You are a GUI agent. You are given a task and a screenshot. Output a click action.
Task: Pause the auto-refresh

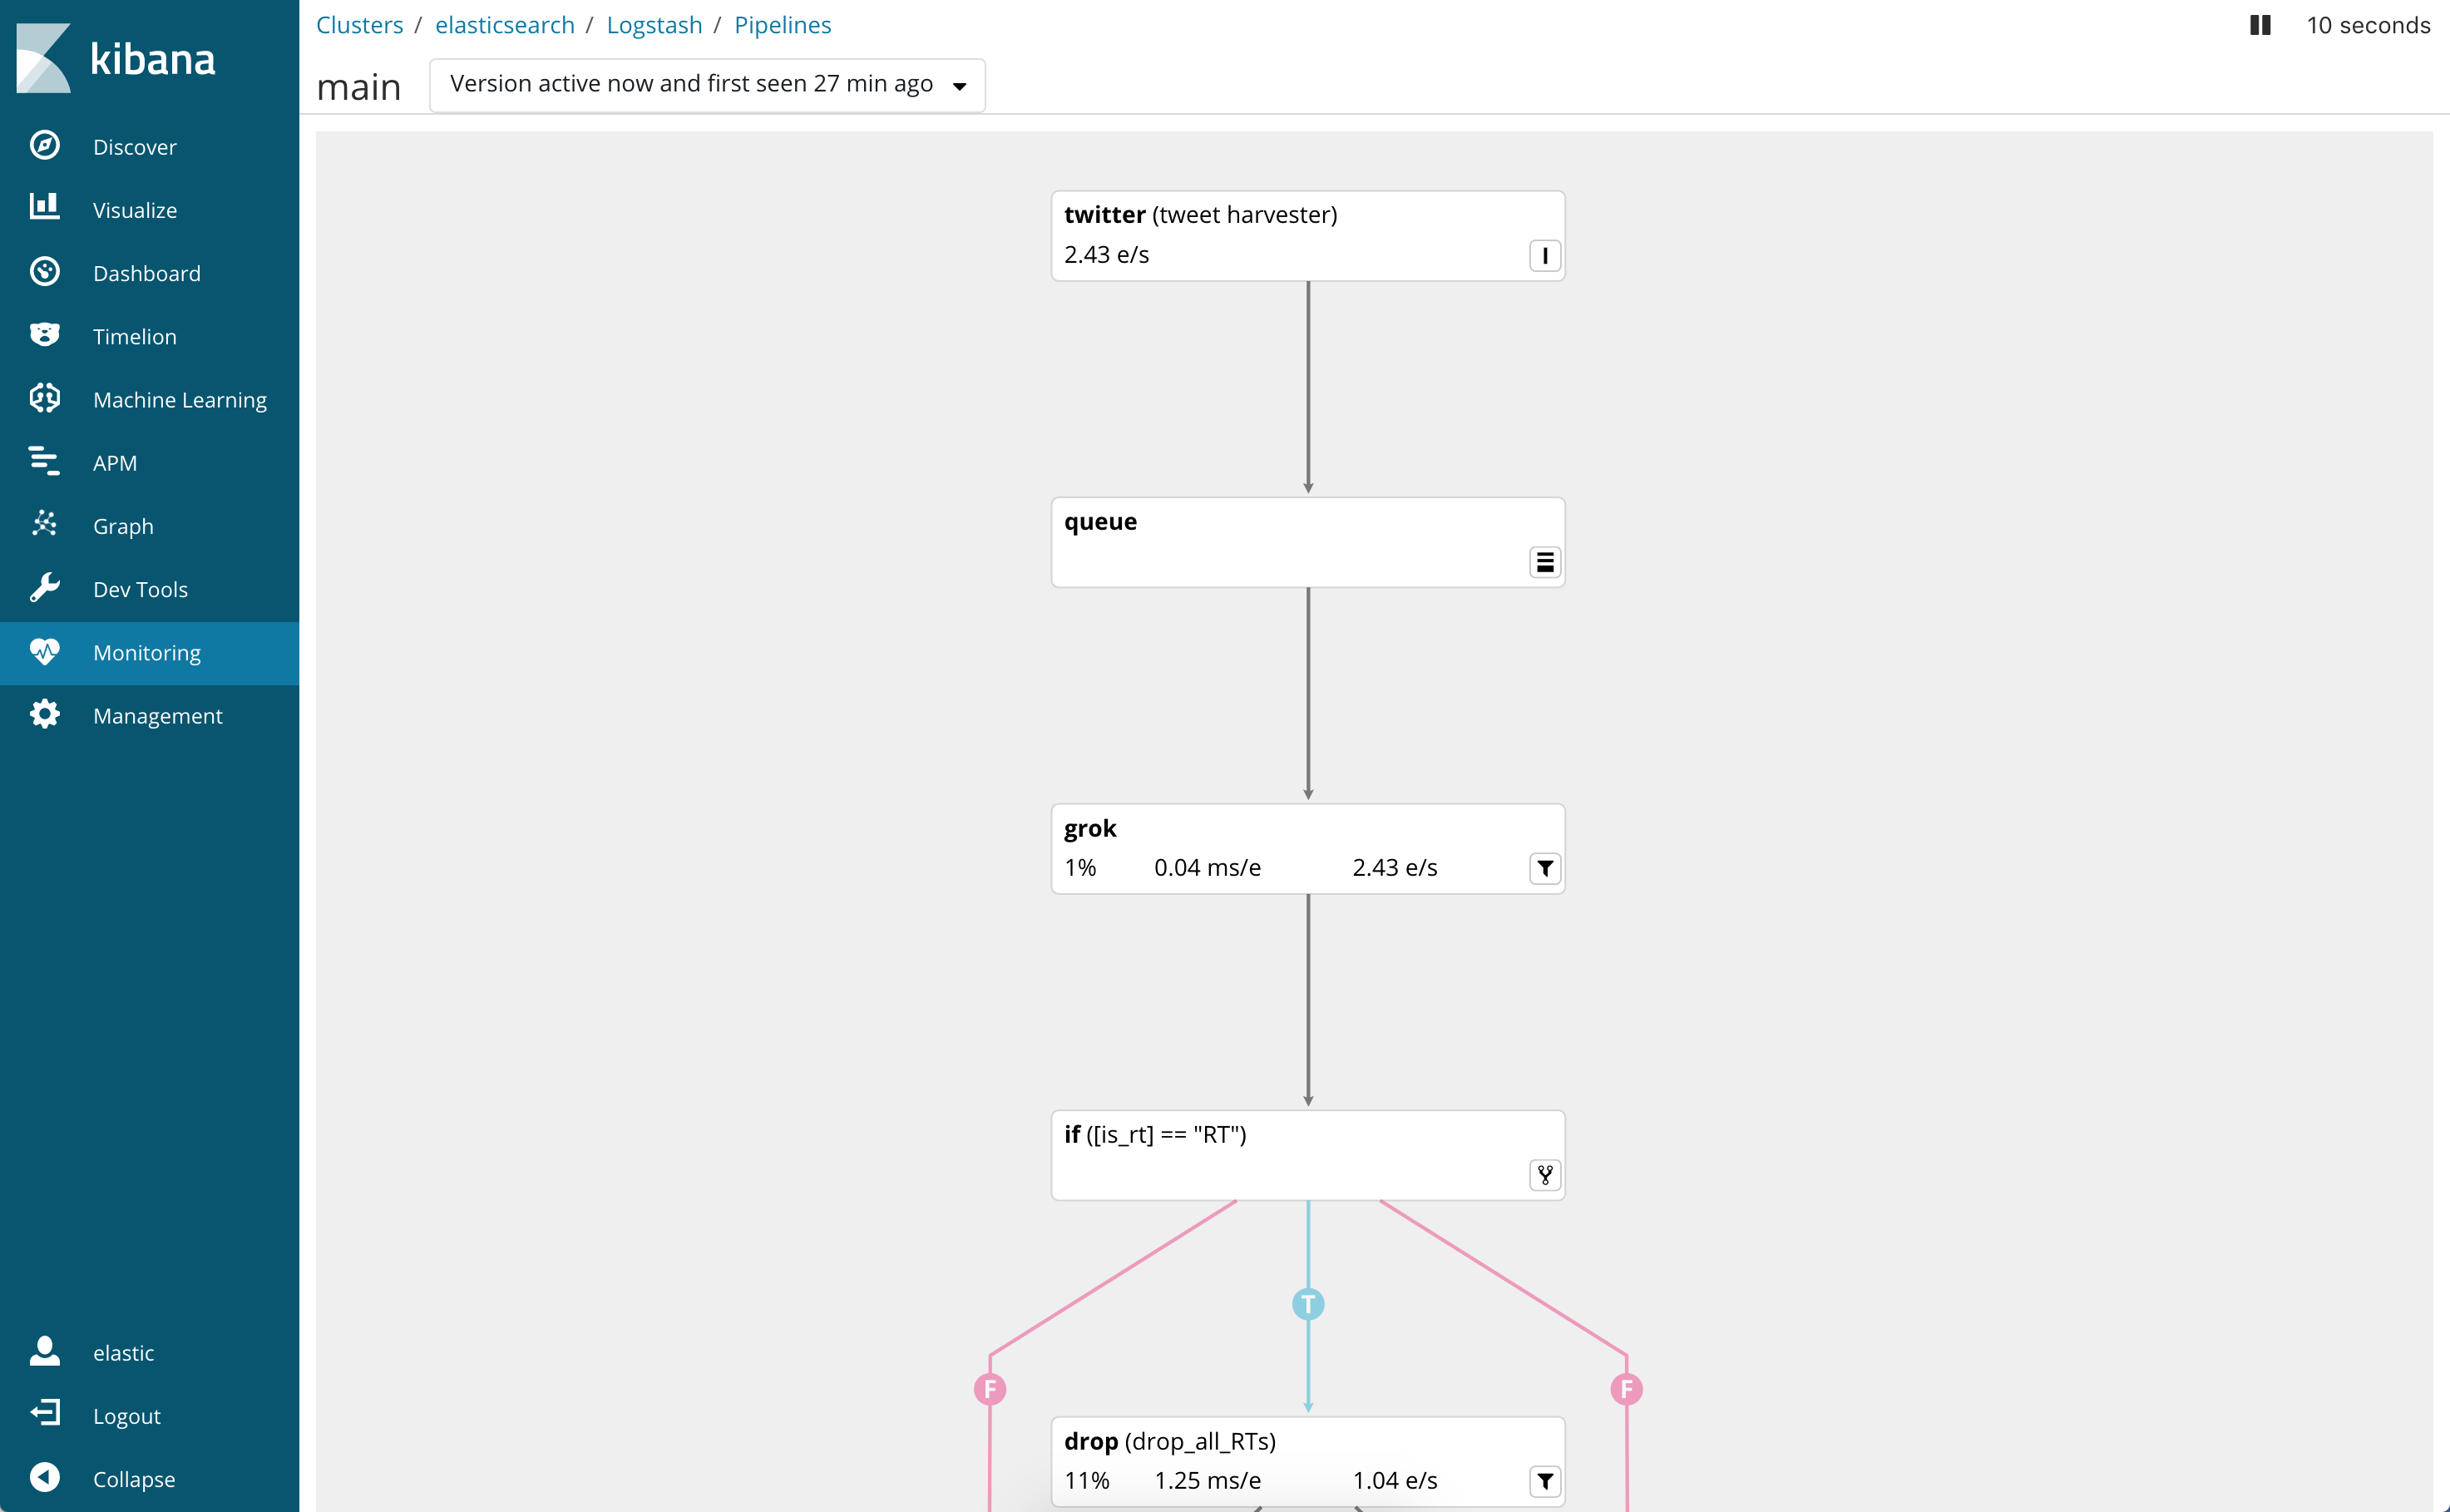click(2260, 25)
